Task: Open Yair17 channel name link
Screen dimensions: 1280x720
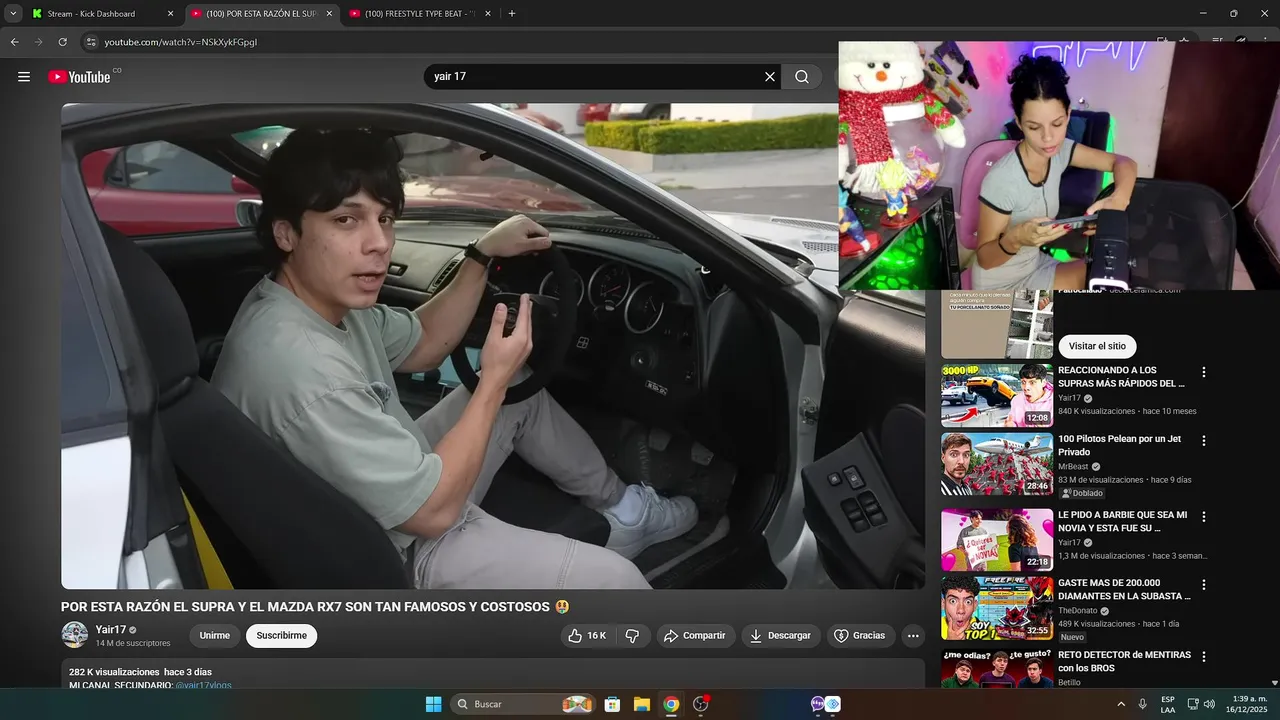Action: click(111, 630)
